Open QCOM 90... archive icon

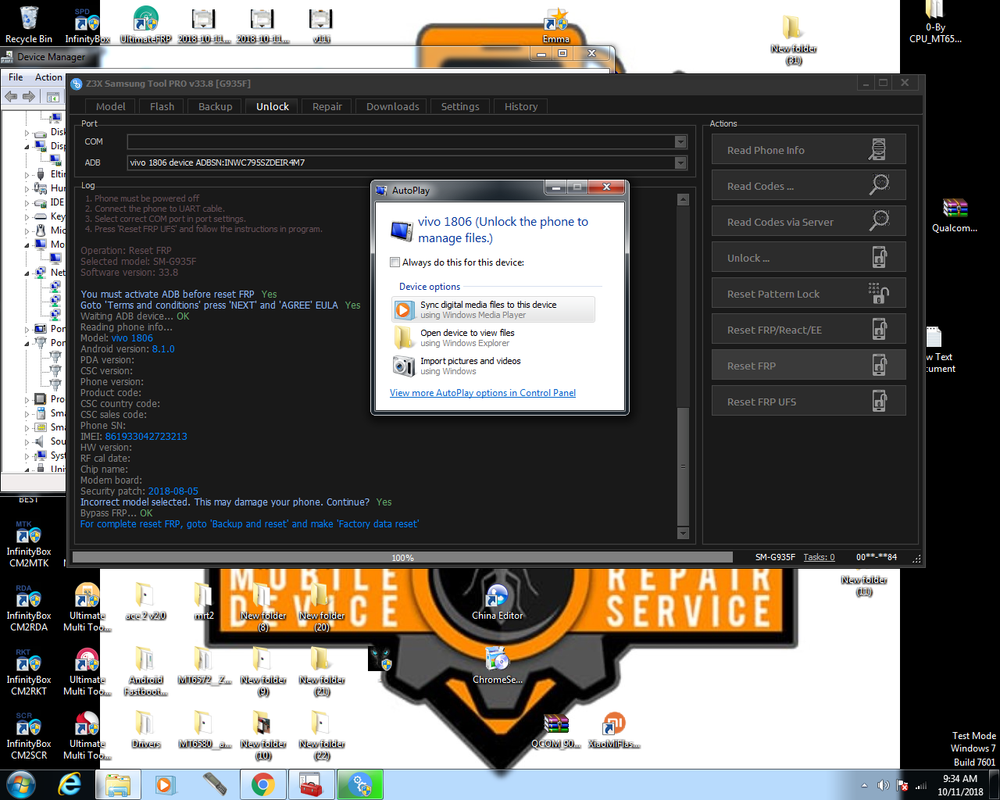[555, 730]
